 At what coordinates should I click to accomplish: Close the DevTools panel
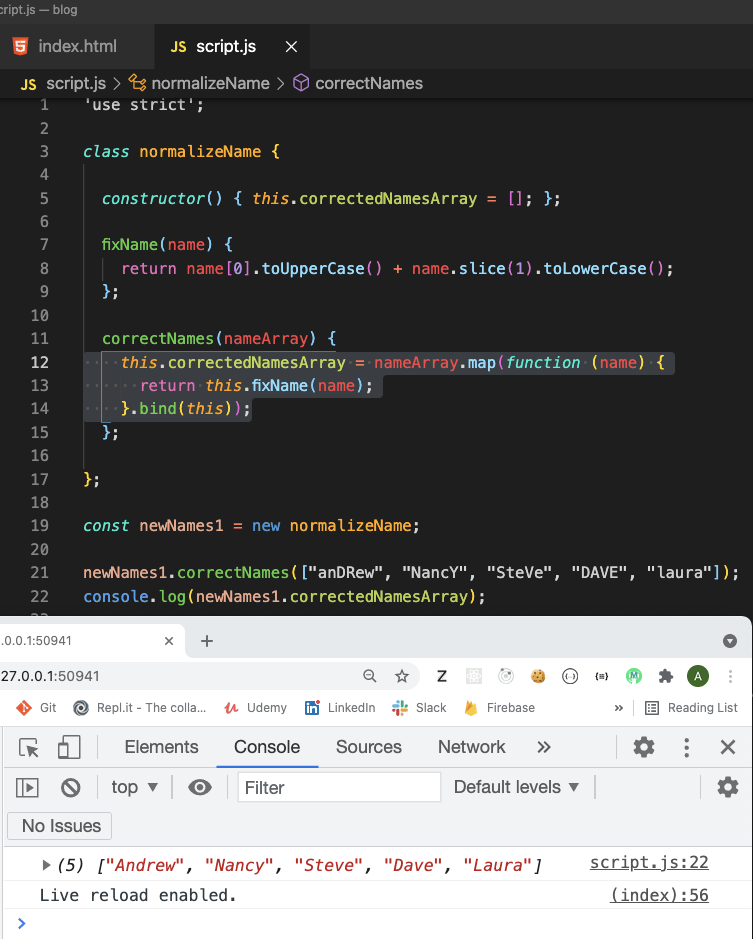click(x=728, y=747)
